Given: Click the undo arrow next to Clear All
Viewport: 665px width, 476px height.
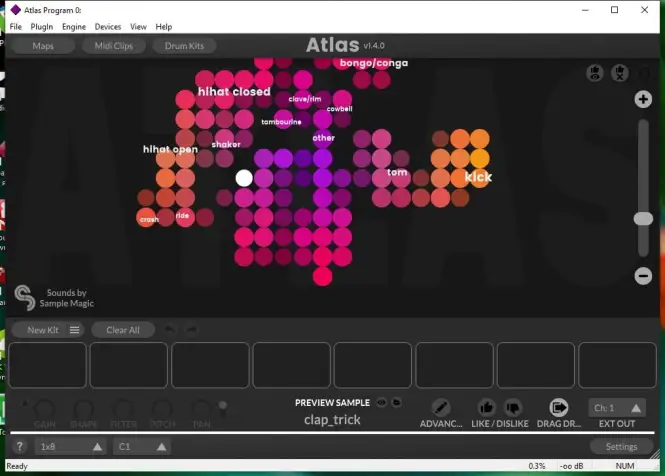Looking at the screenshot, I should 169,330.
